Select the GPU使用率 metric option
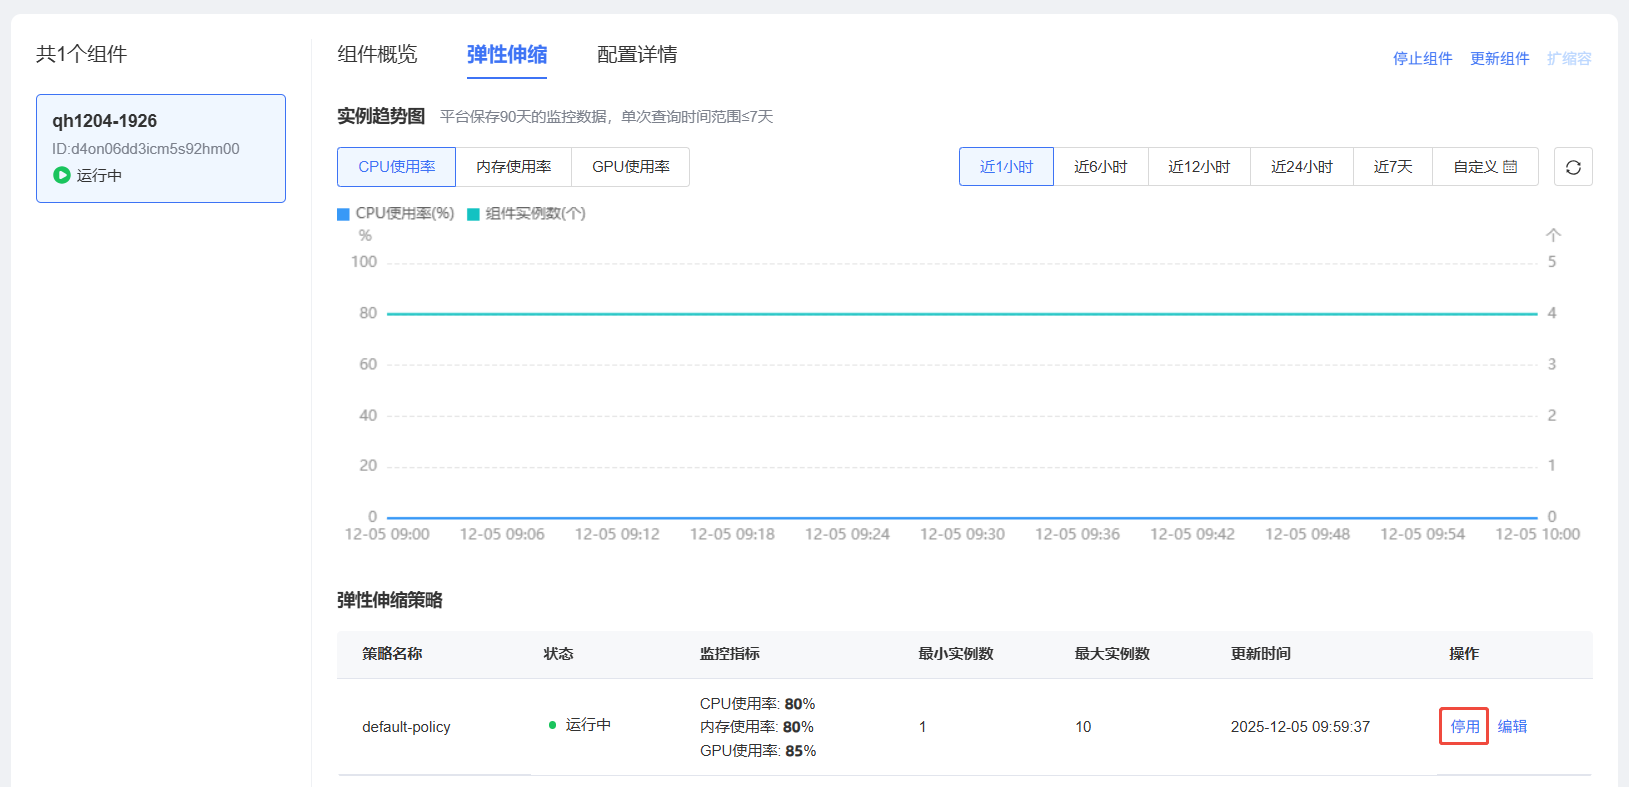The image size is (1629, 787). point(630,167)
